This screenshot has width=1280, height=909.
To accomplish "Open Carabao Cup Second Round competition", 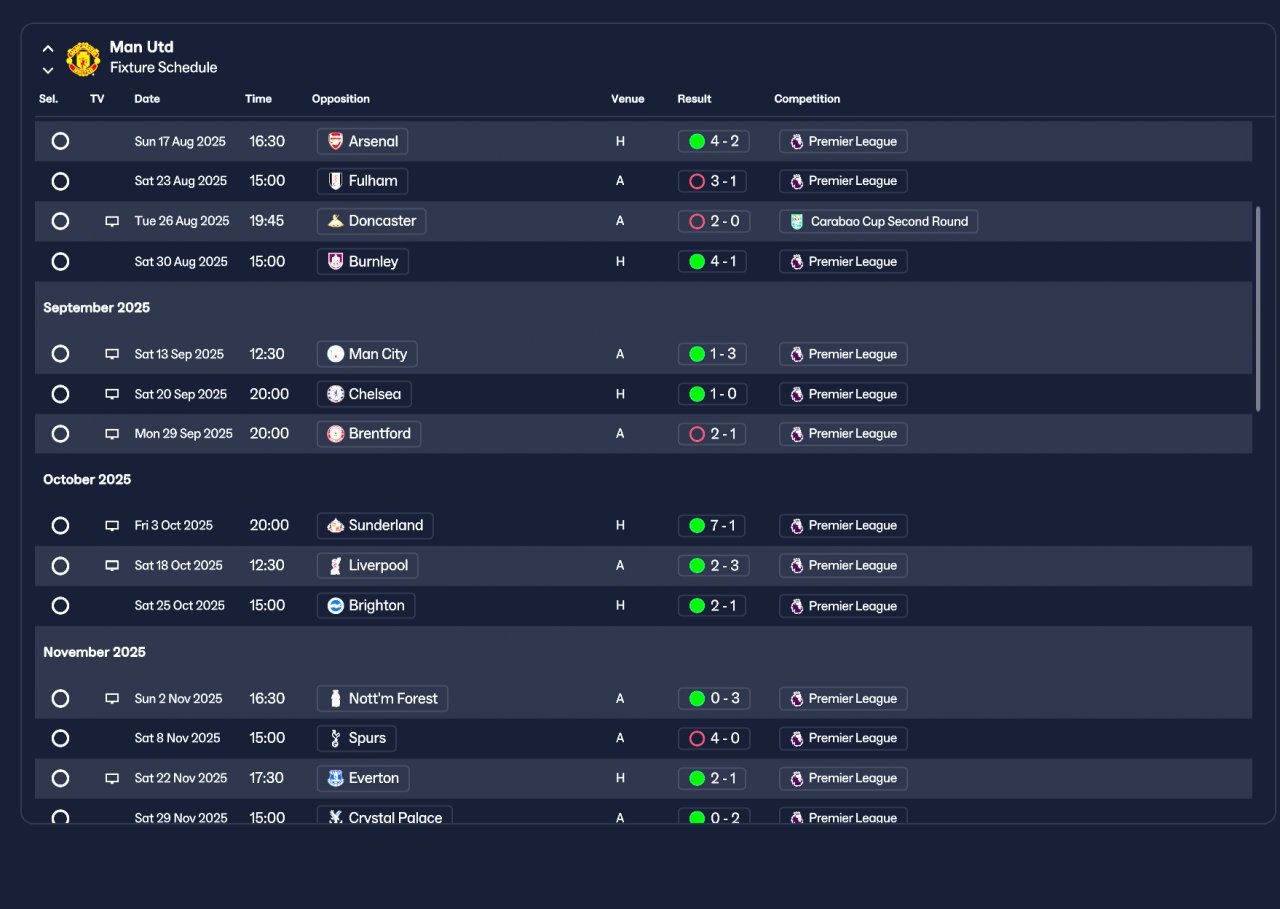I will 878,221.
